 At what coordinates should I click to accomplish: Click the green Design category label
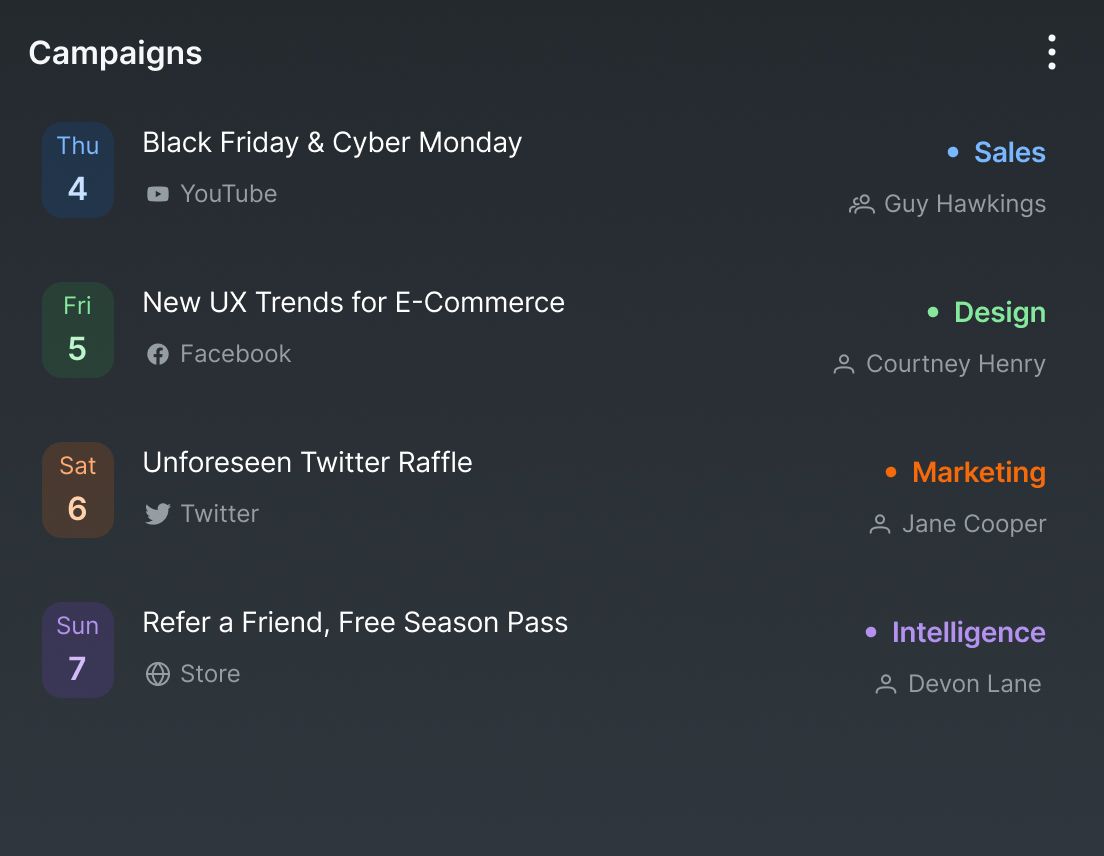(x=999, y=312)
